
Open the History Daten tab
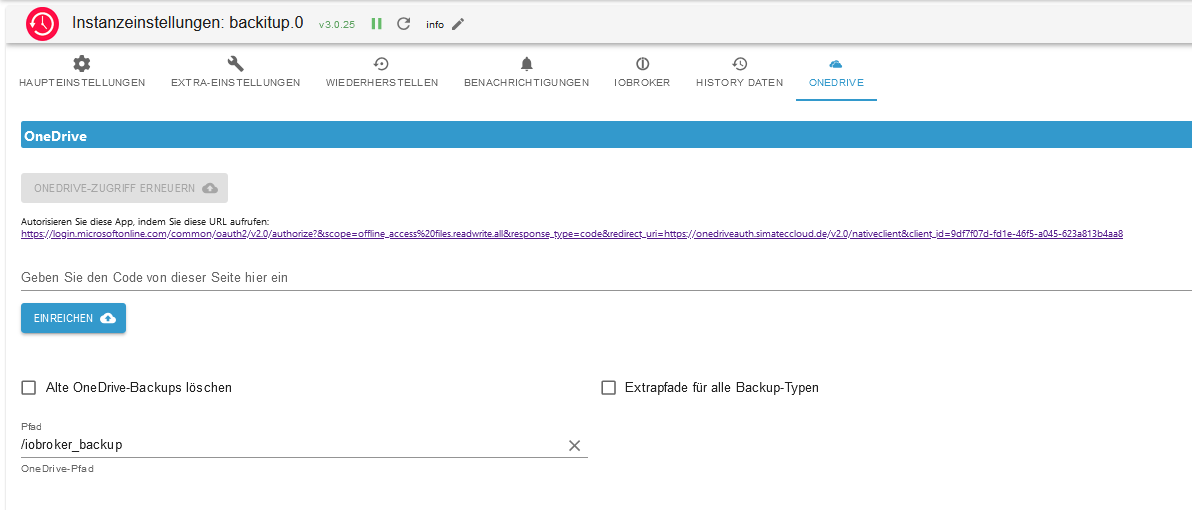coord(740,73)
